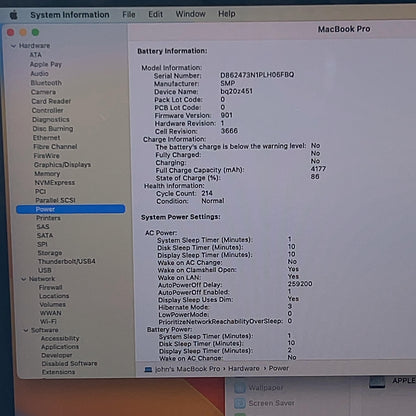Select Bluetooth in the sidebar

click(x=46, y=83)
